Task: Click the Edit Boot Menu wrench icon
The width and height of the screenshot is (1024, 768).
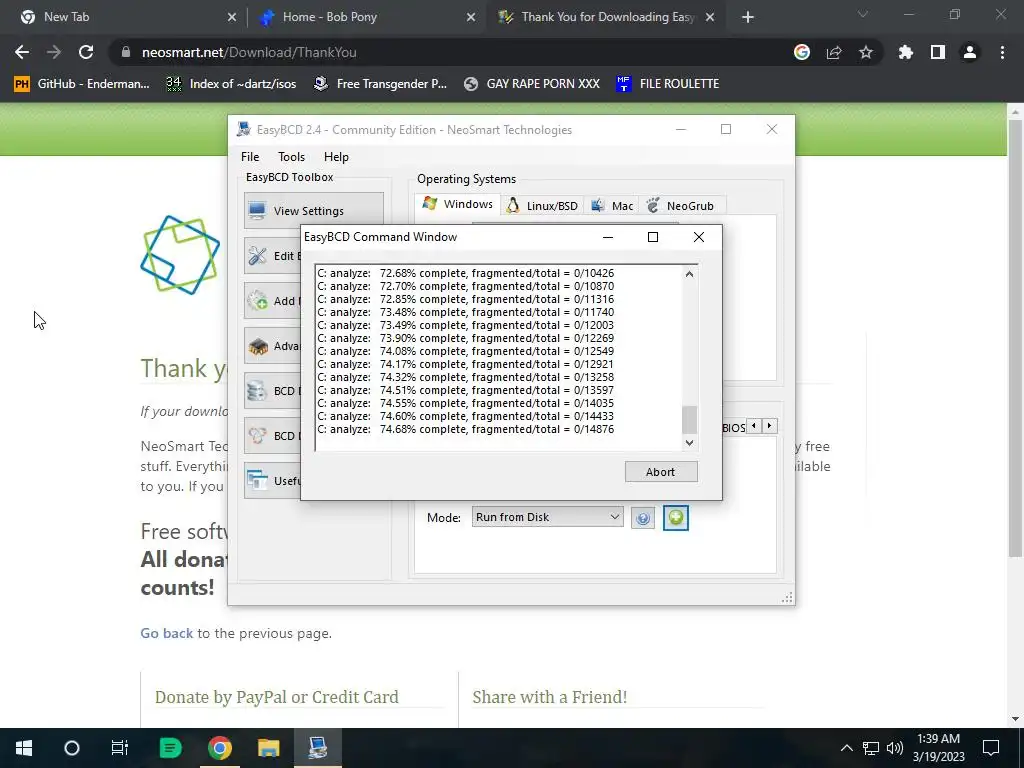Action: [257, 255]
